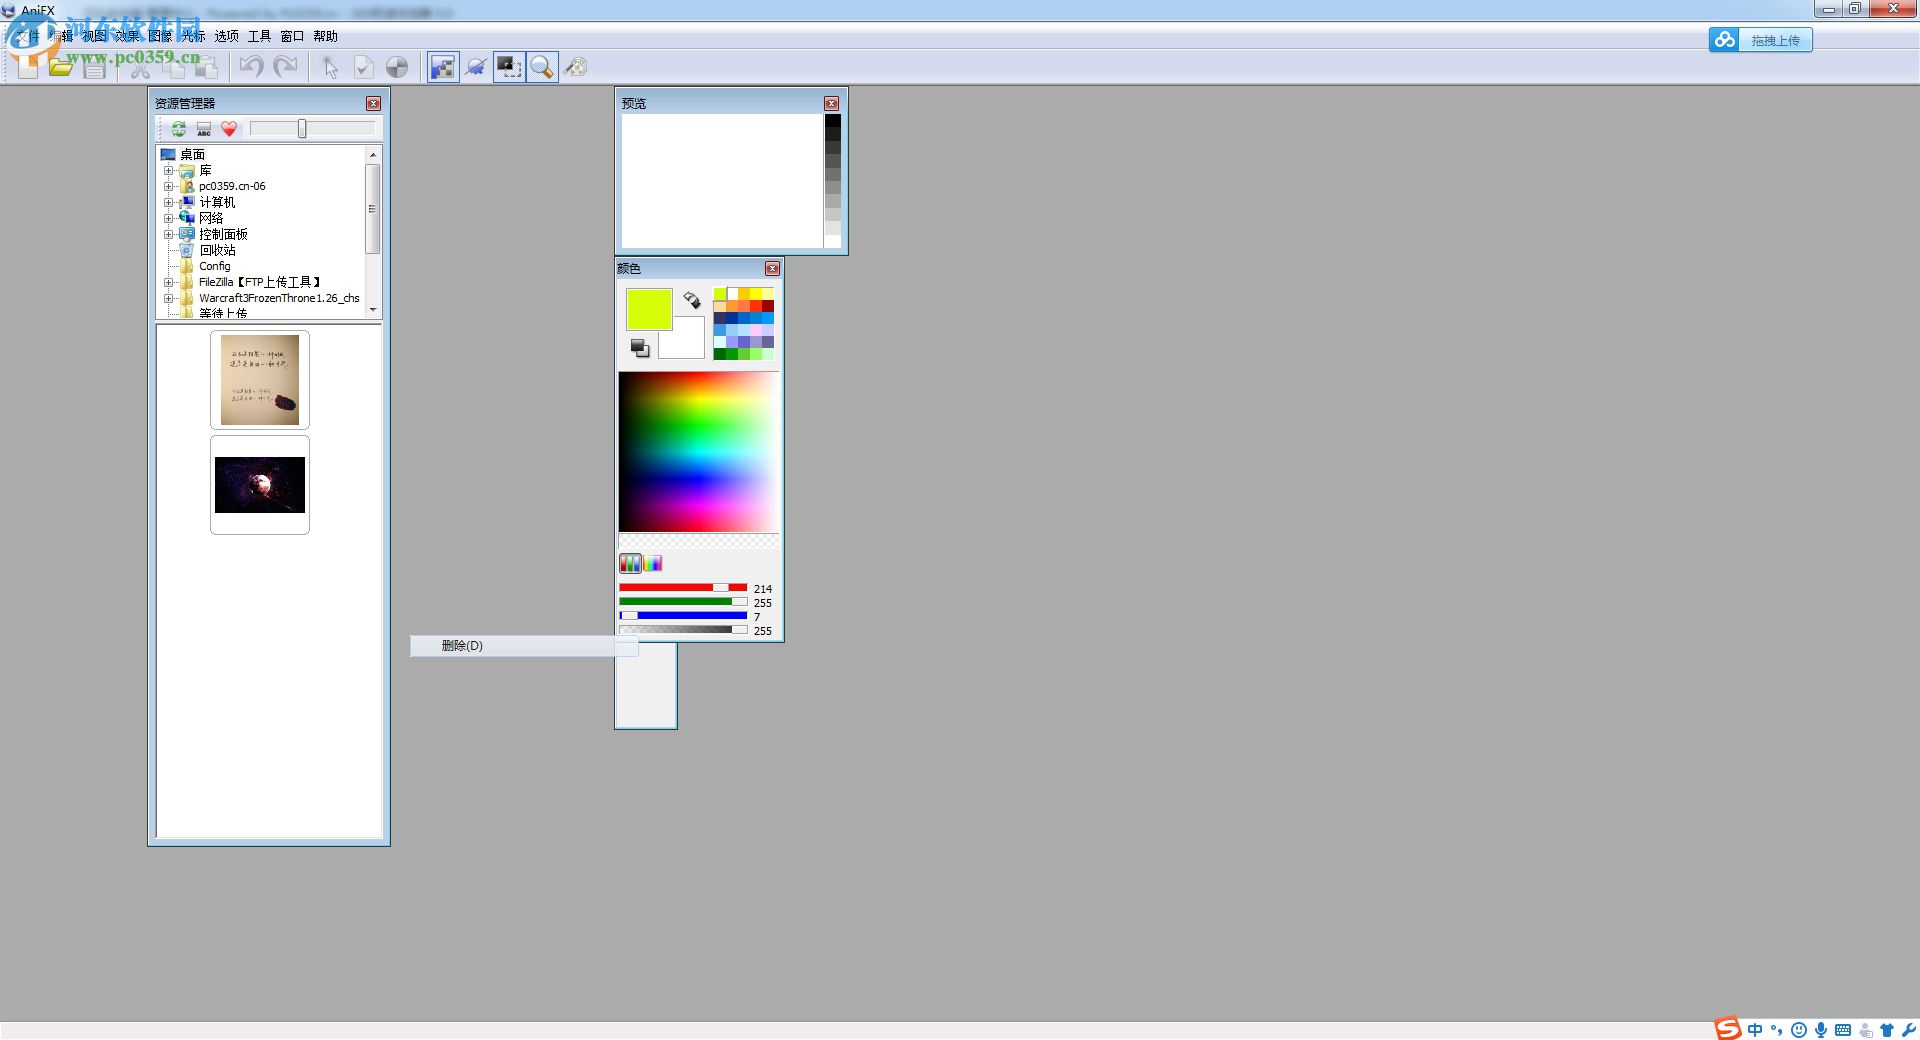1920x1040 pixels.
Task: Adjust the green channel slider in color panel
Action: pos(683,602)
